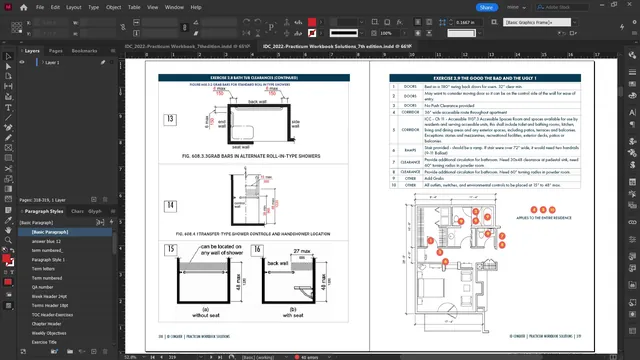Image resolution: width=640 pixels, height=360 pixels.
Task: Select the 'answer blue 12' paragraph style
Action: pyautogui.click(x=46, y=241)
